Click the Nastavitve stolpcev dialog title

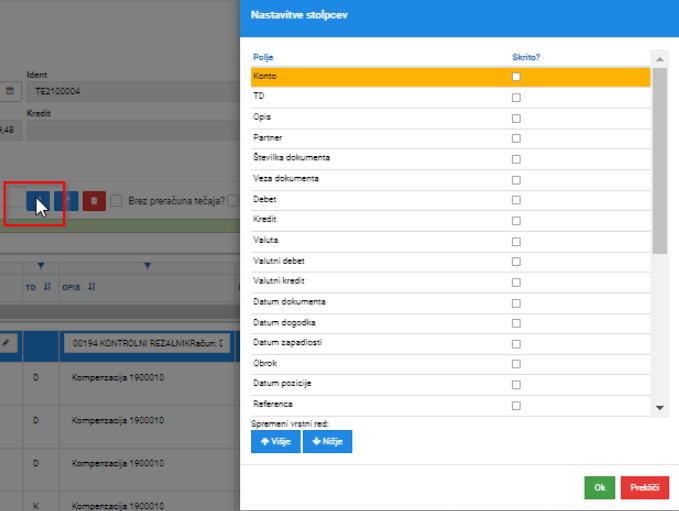pyautogui.click(x=299, y=15)
